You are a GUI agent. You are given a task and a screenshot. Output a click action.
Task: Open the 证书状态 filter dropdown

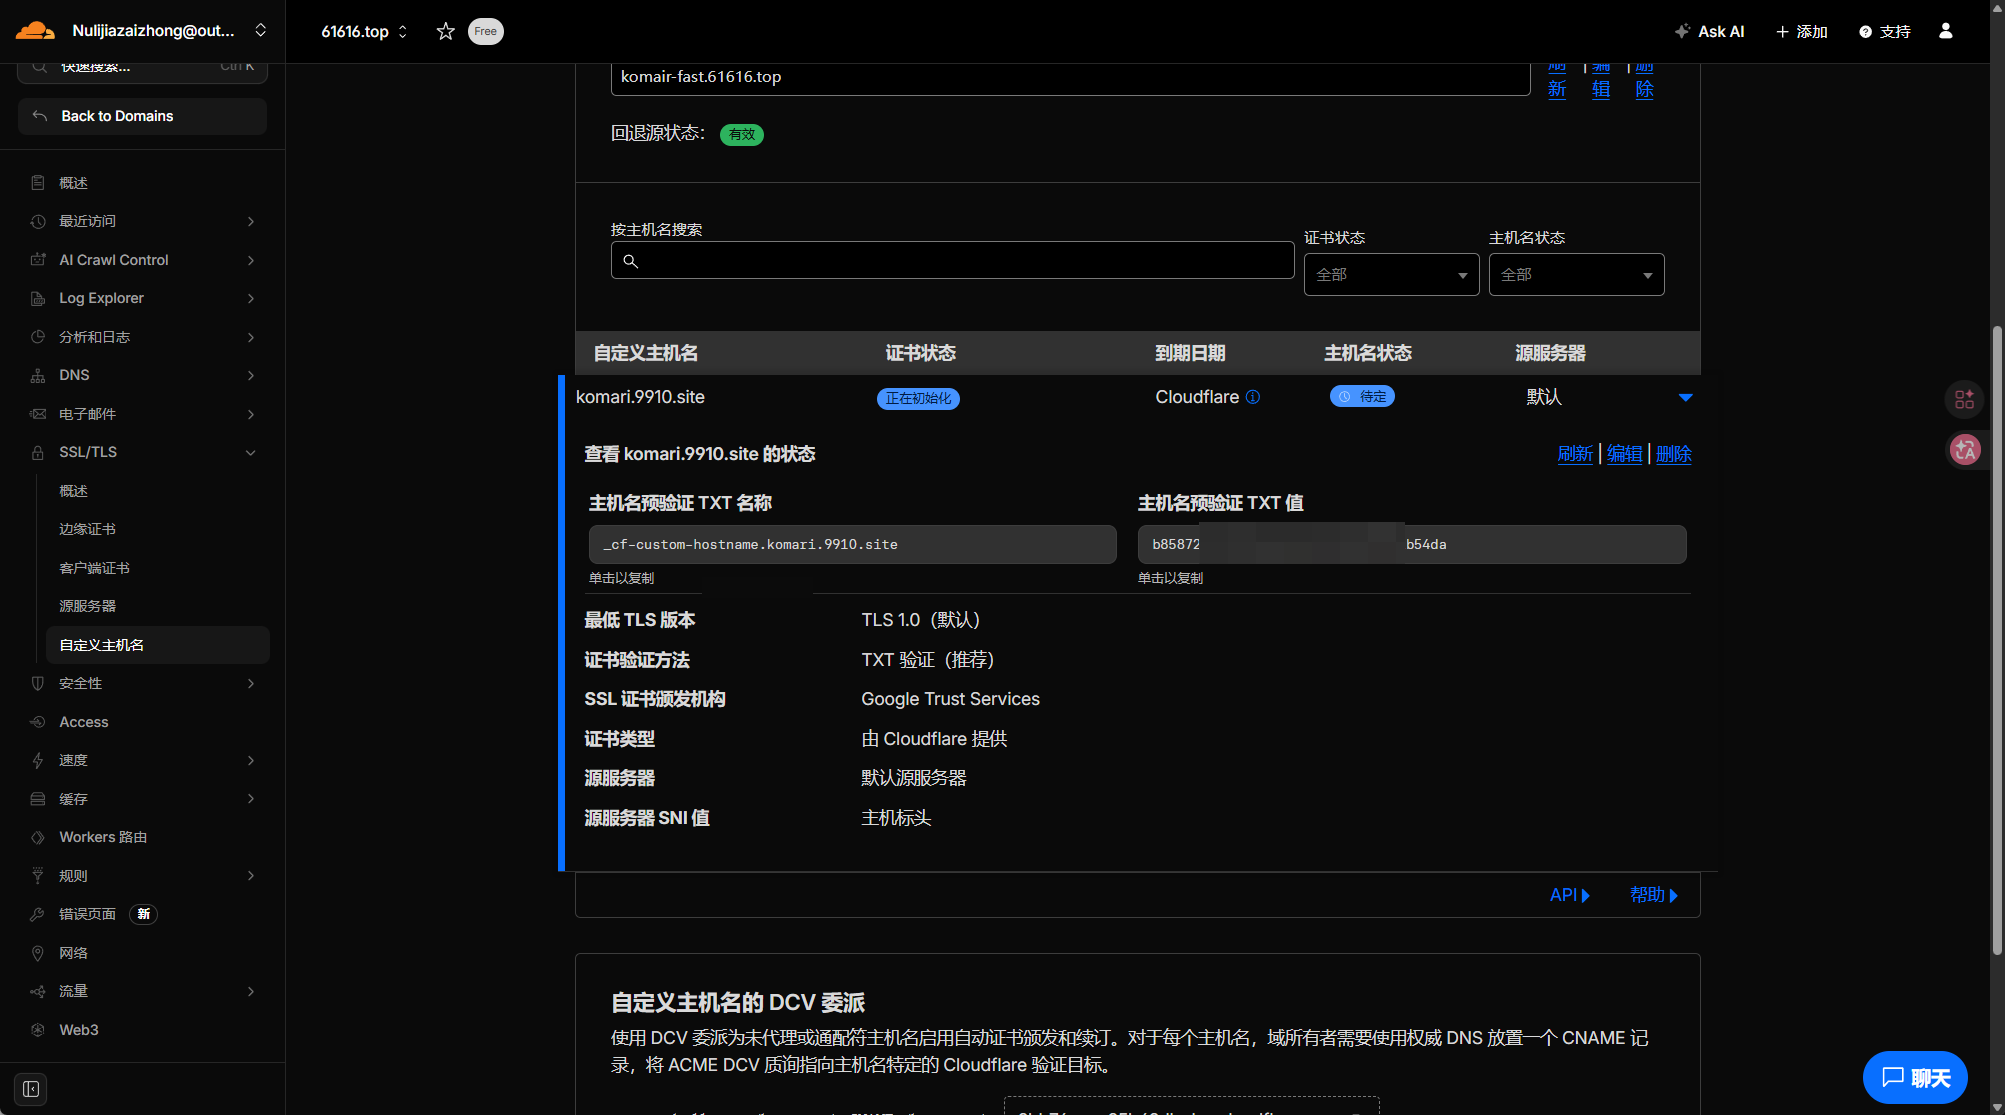coord(1391,275)
